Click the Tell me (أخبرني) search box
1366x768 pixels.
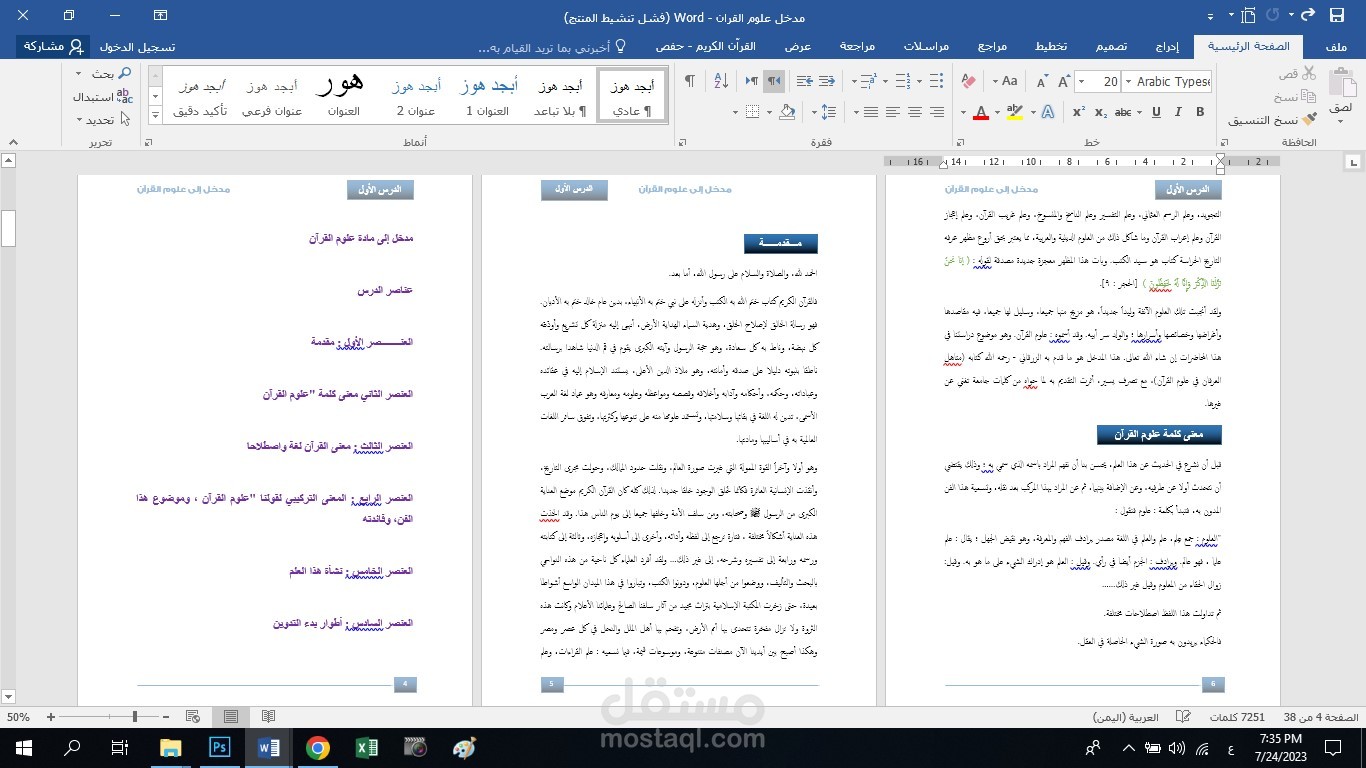(553, 47)
